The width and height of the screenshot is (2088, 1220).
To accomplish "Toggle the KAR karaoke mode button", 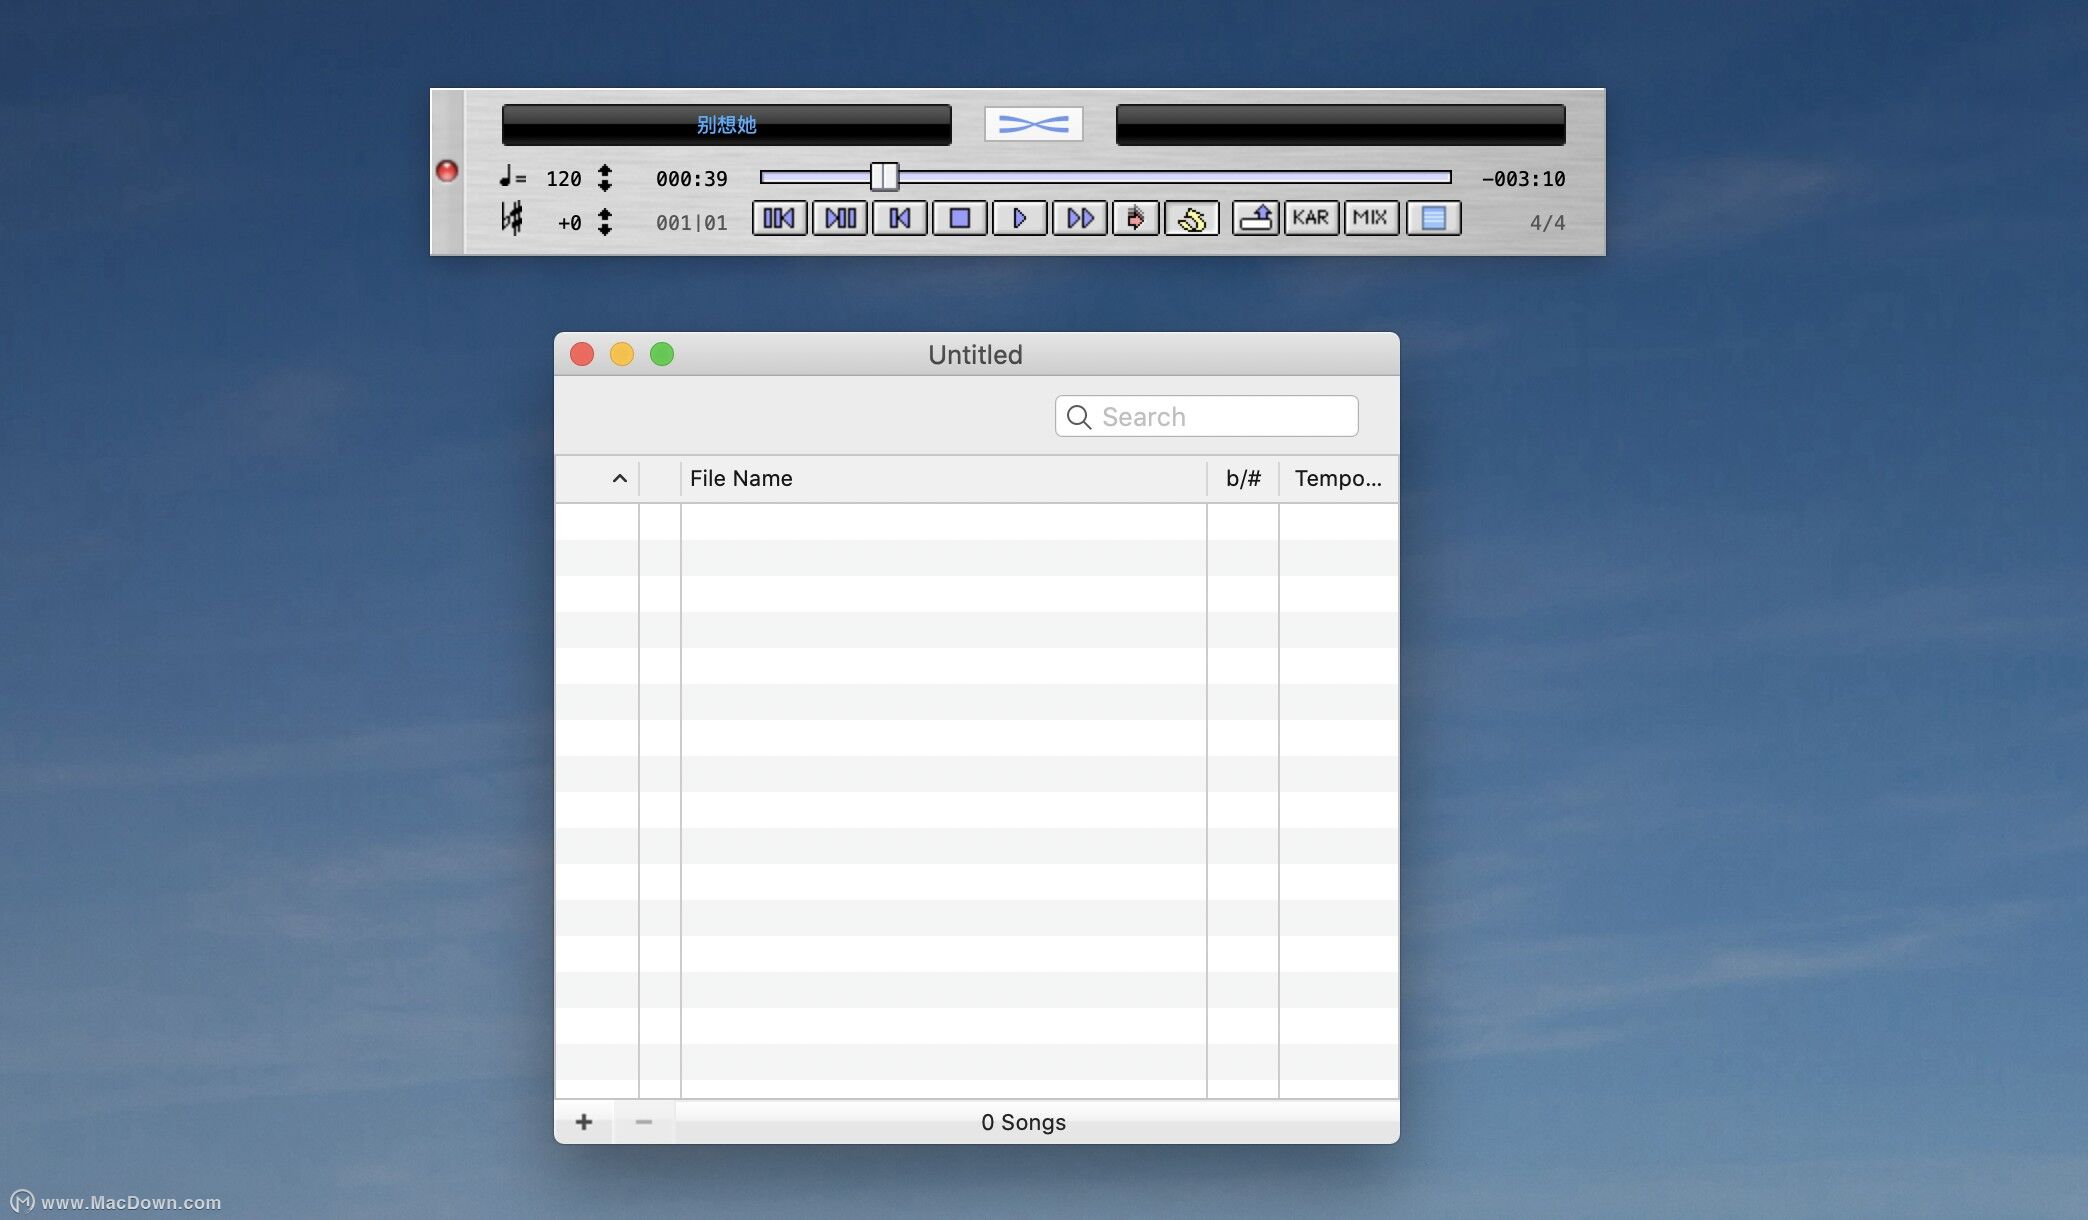I will point(1311,218).
